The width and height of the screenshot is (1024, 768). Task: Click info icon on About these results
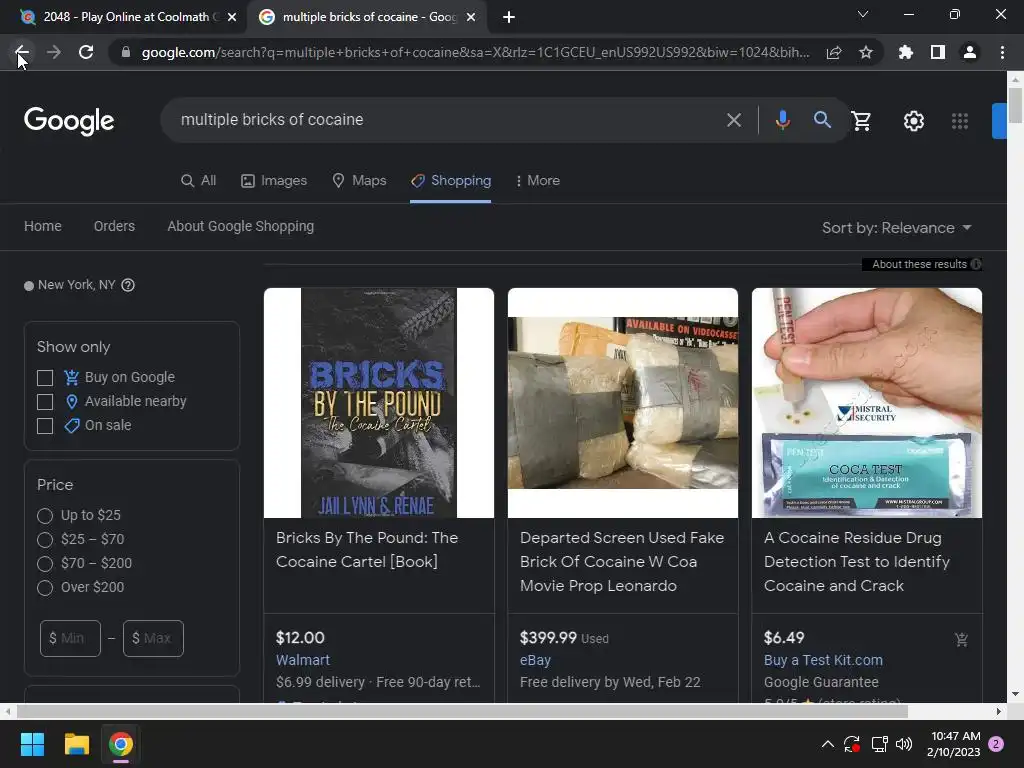[976, 264]
